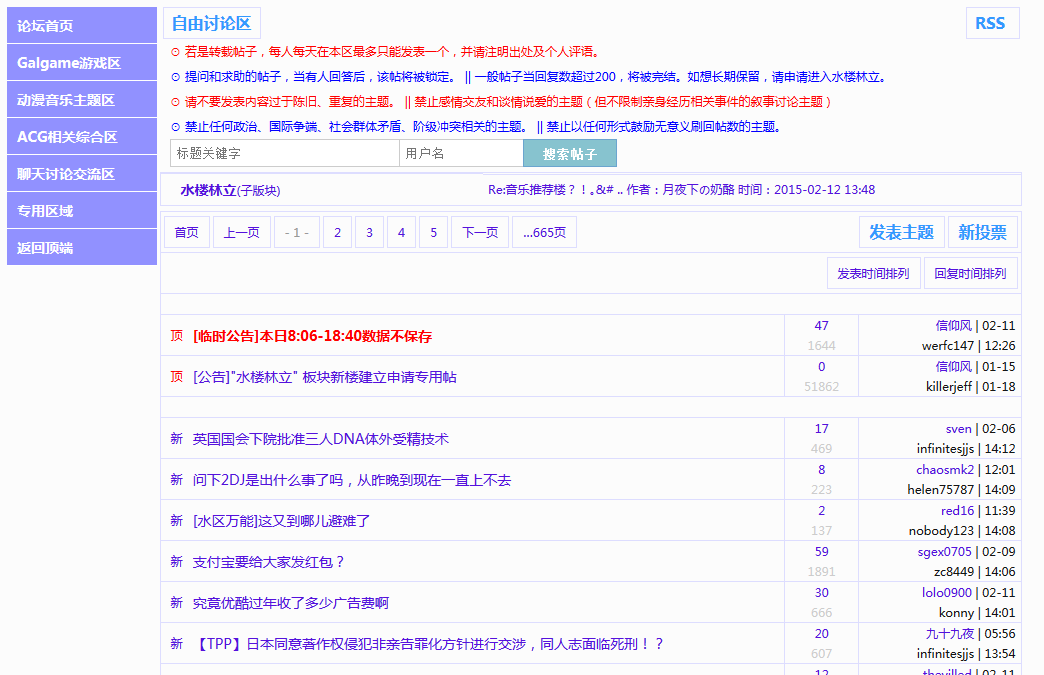
Task: Click view count 51862
Action: point(822,387)
